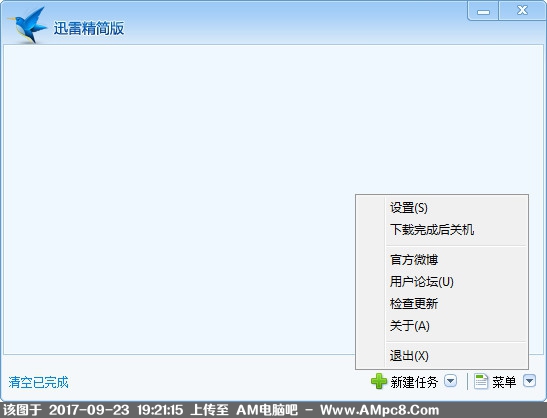This screenshot has height=418, width=547.
Task: Close the 迅雷精简版 window
Action: 522,11
